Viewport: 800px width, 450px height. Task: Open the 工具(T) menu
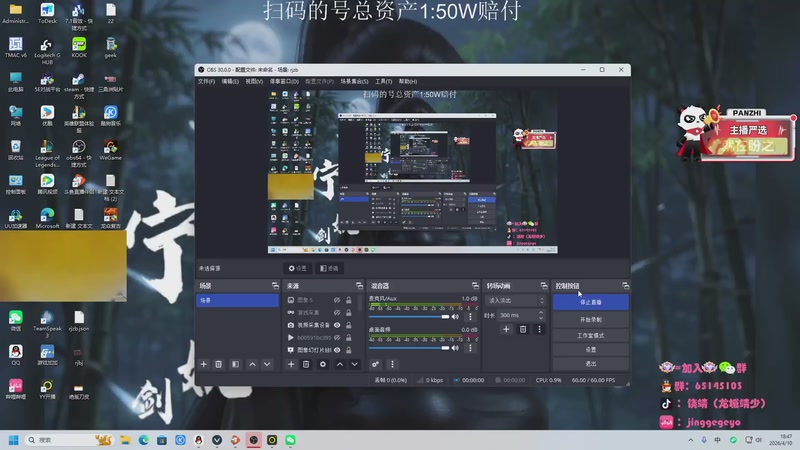point(384,82)
